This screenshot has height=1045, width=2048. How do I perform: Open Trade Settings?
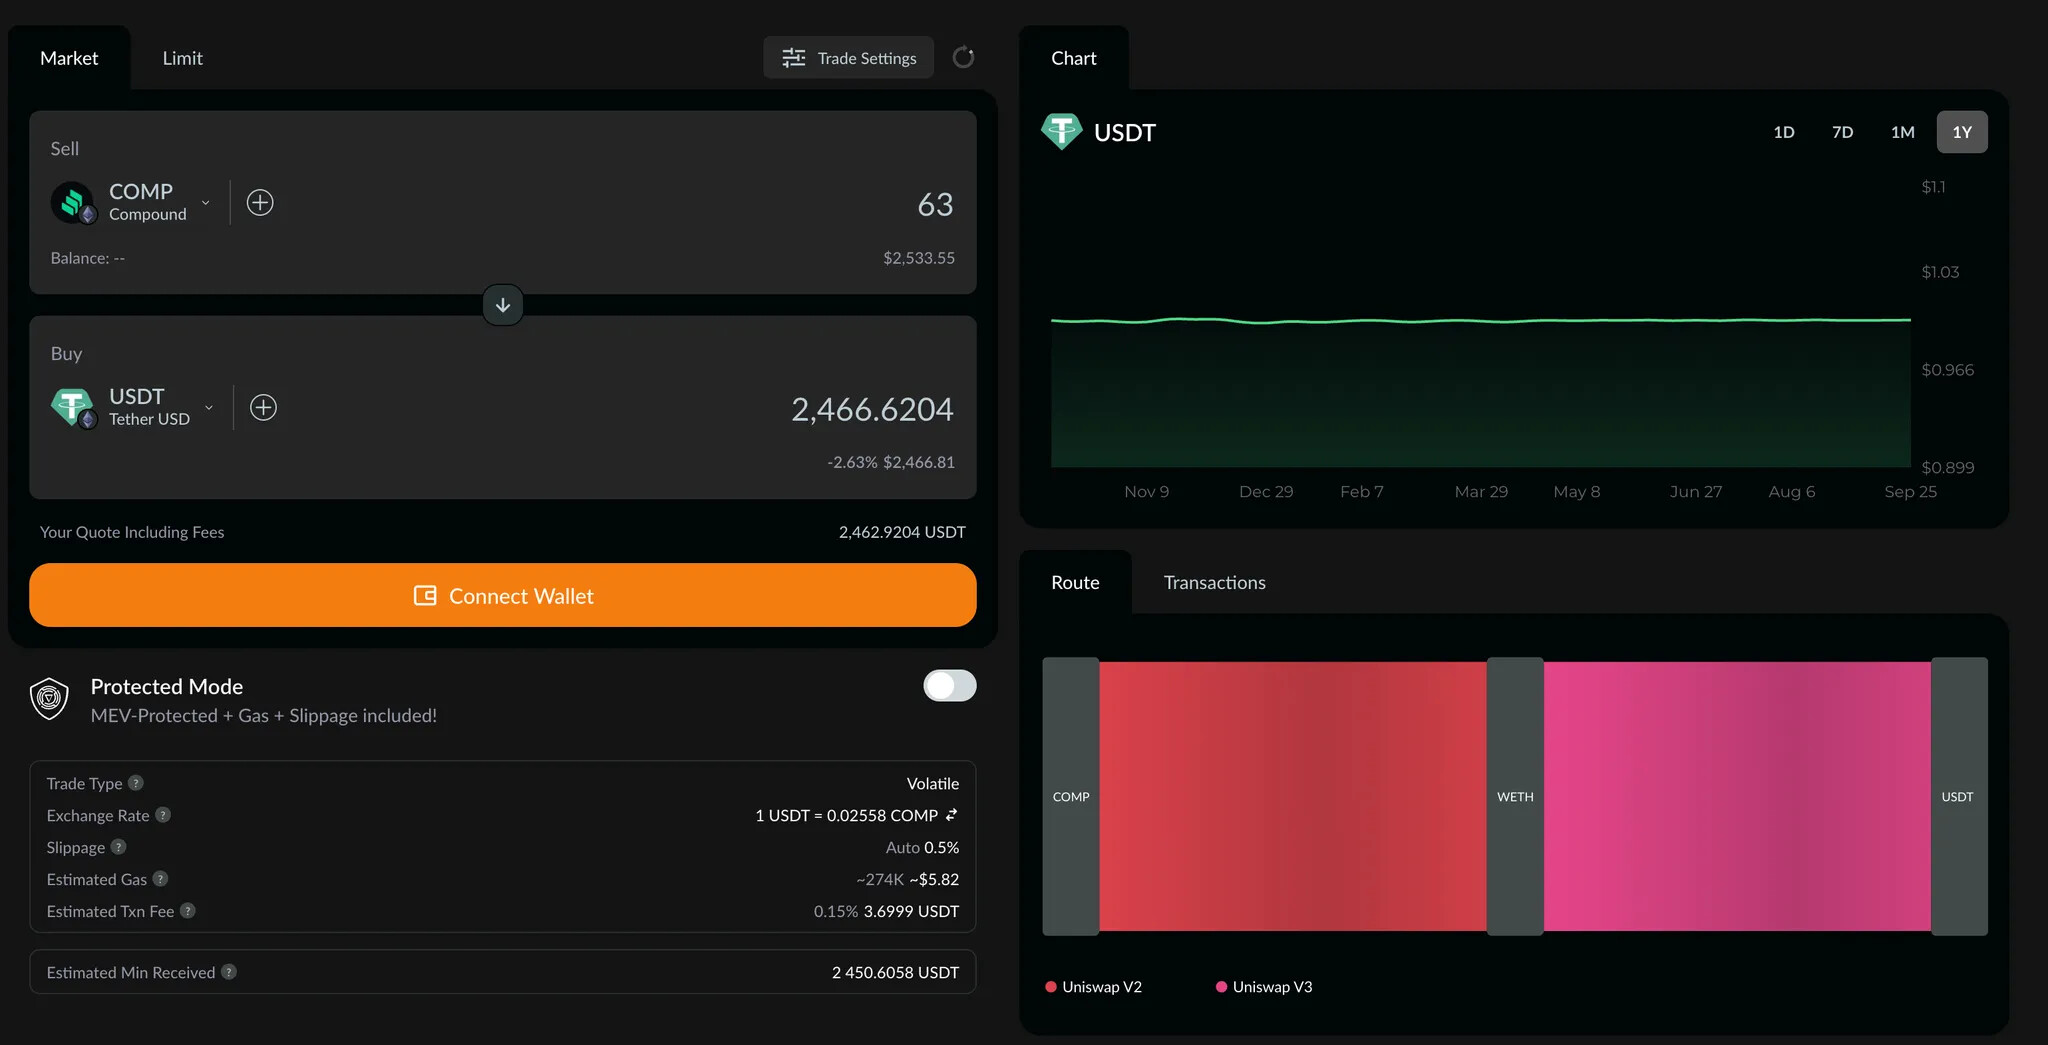pyautogui.click(x=849, y=58)
